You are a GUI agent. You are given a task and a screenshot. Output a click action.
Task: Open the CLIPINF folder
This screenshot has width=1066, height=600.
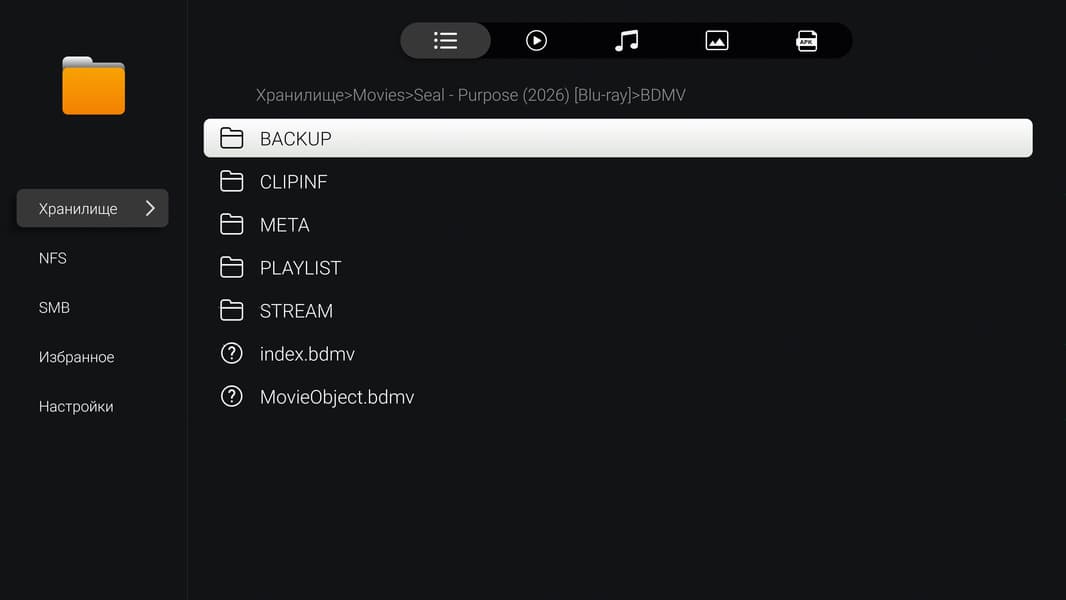pyautogui.click(x=293, y=182)
